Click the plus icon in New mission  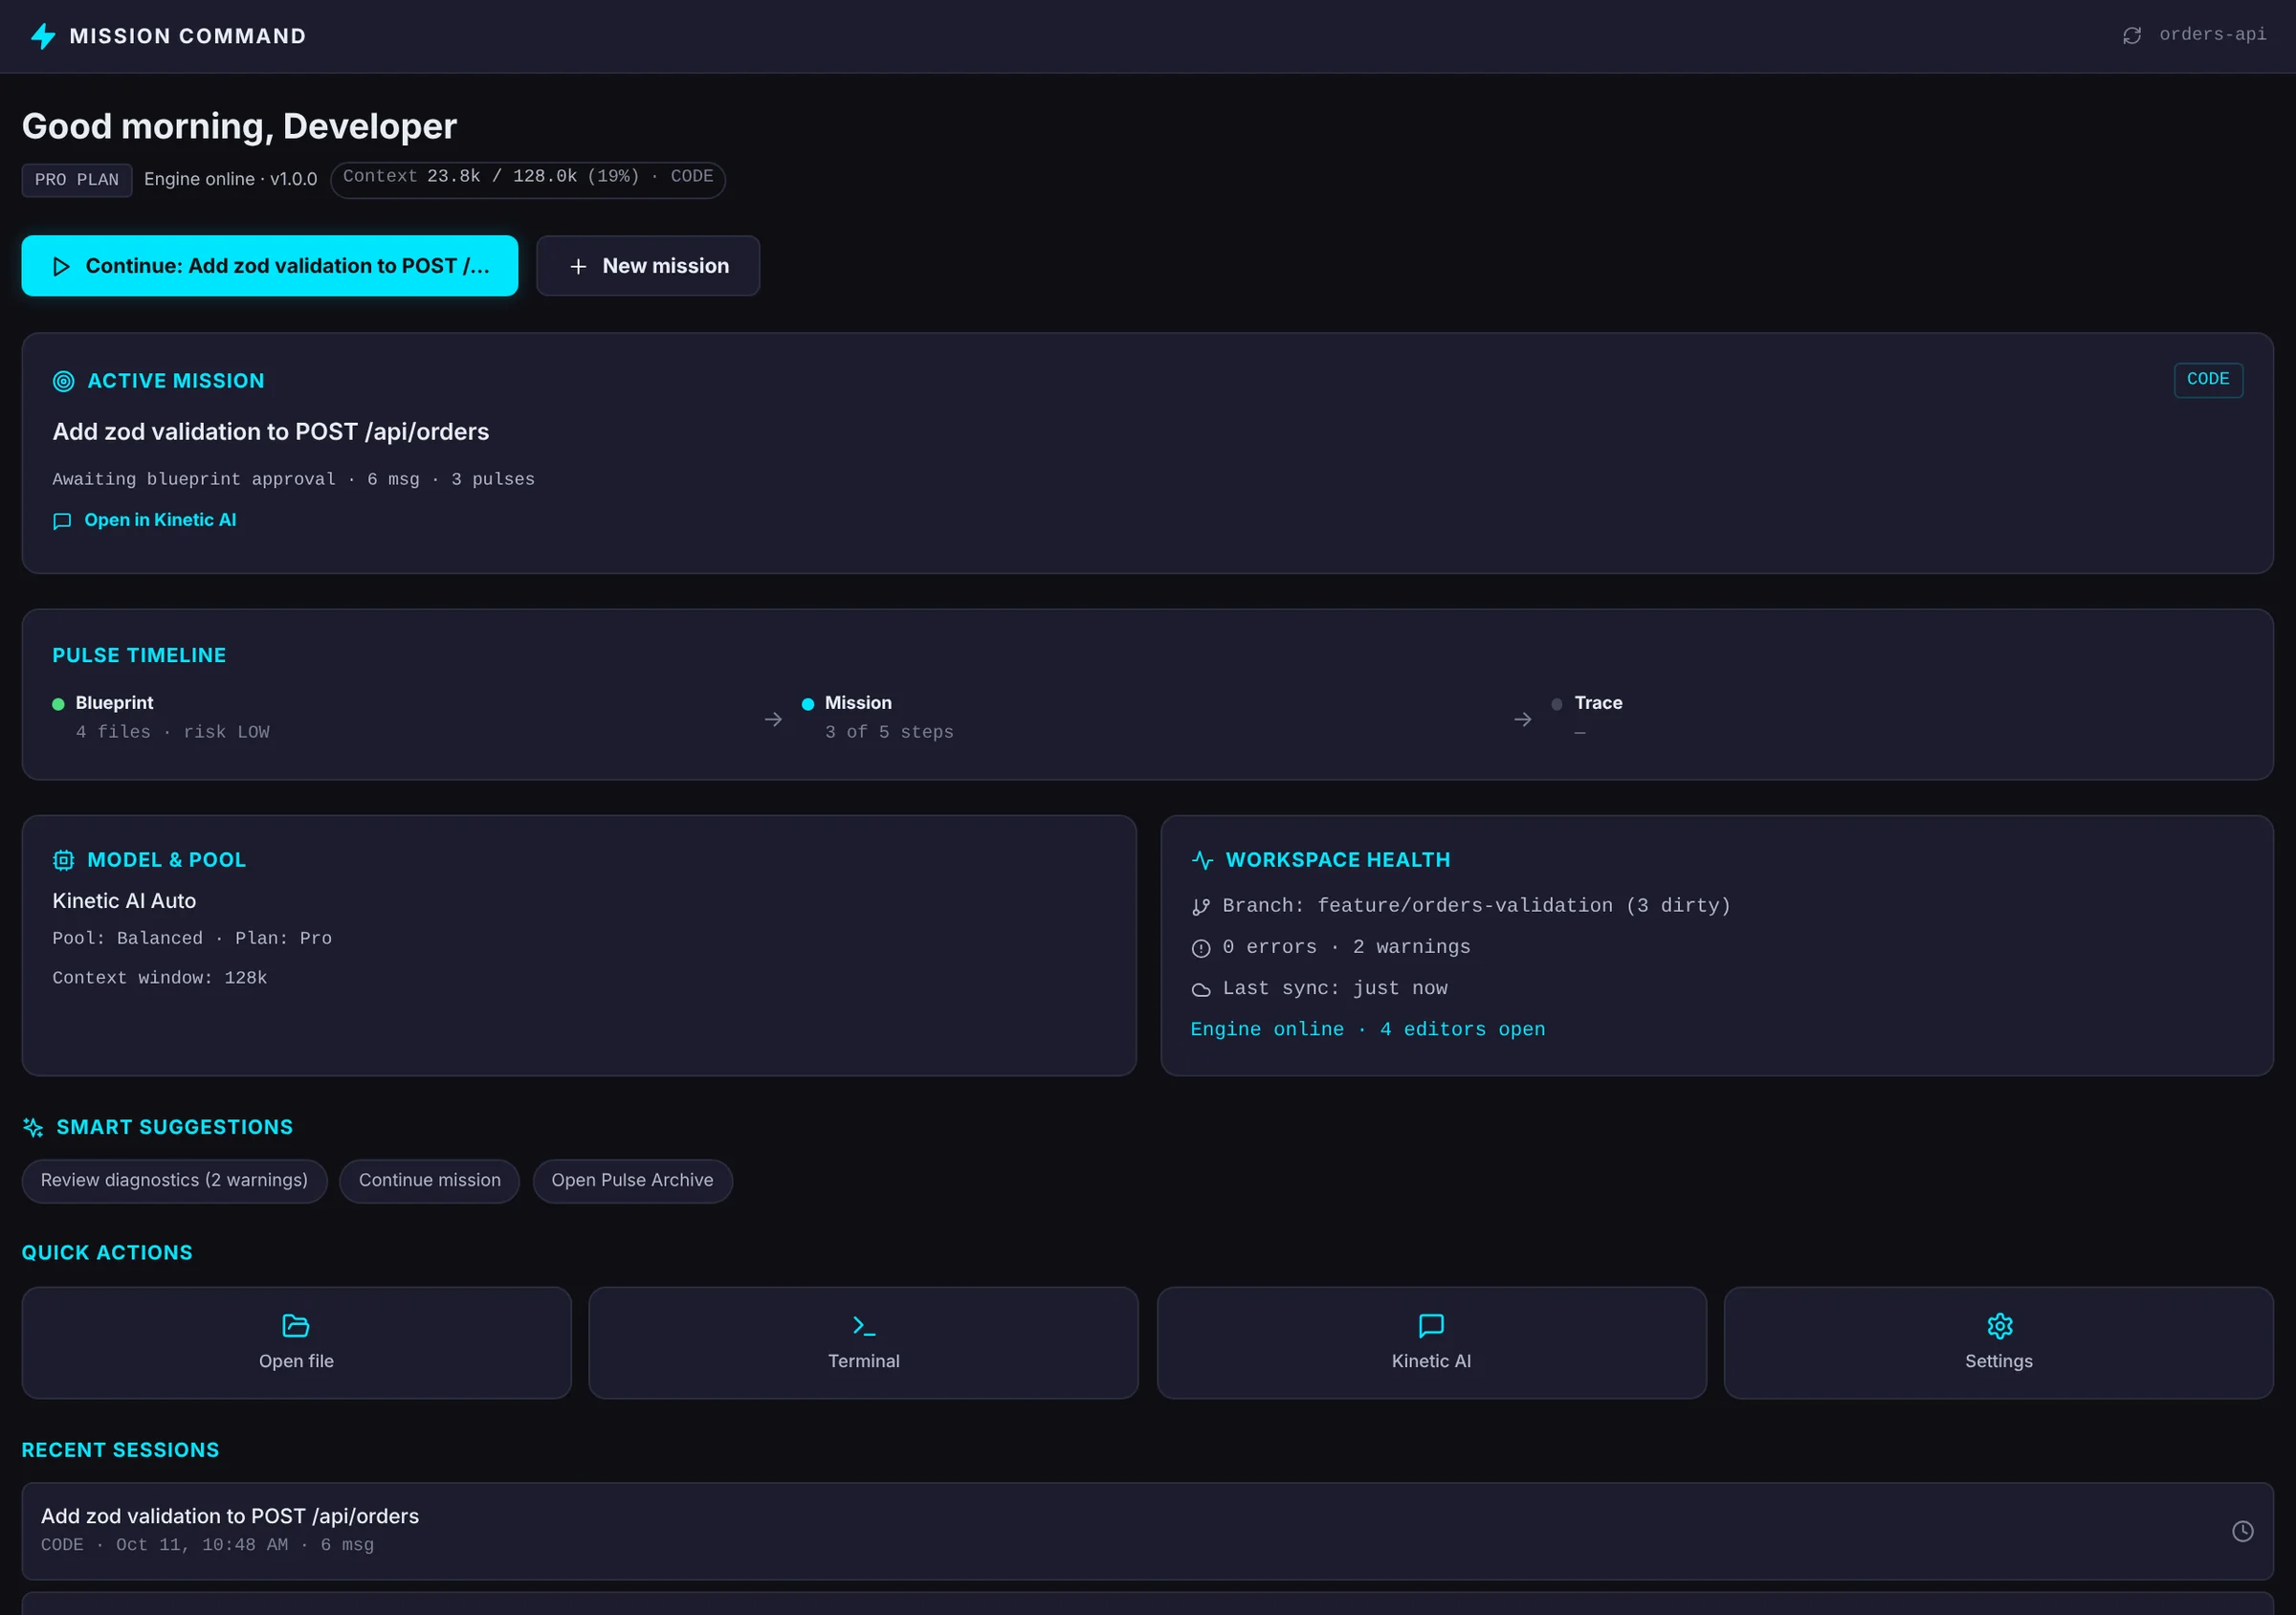coord(578,267)
